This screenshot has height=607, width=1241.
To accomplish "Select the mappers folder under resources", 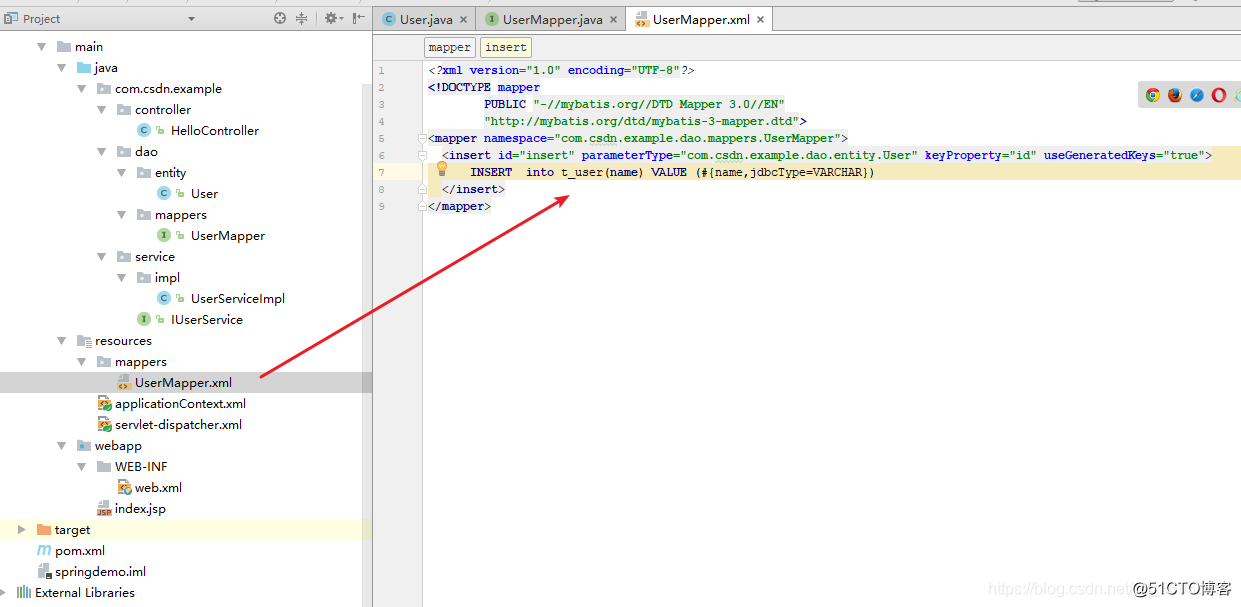I will [x=141, y=362].
